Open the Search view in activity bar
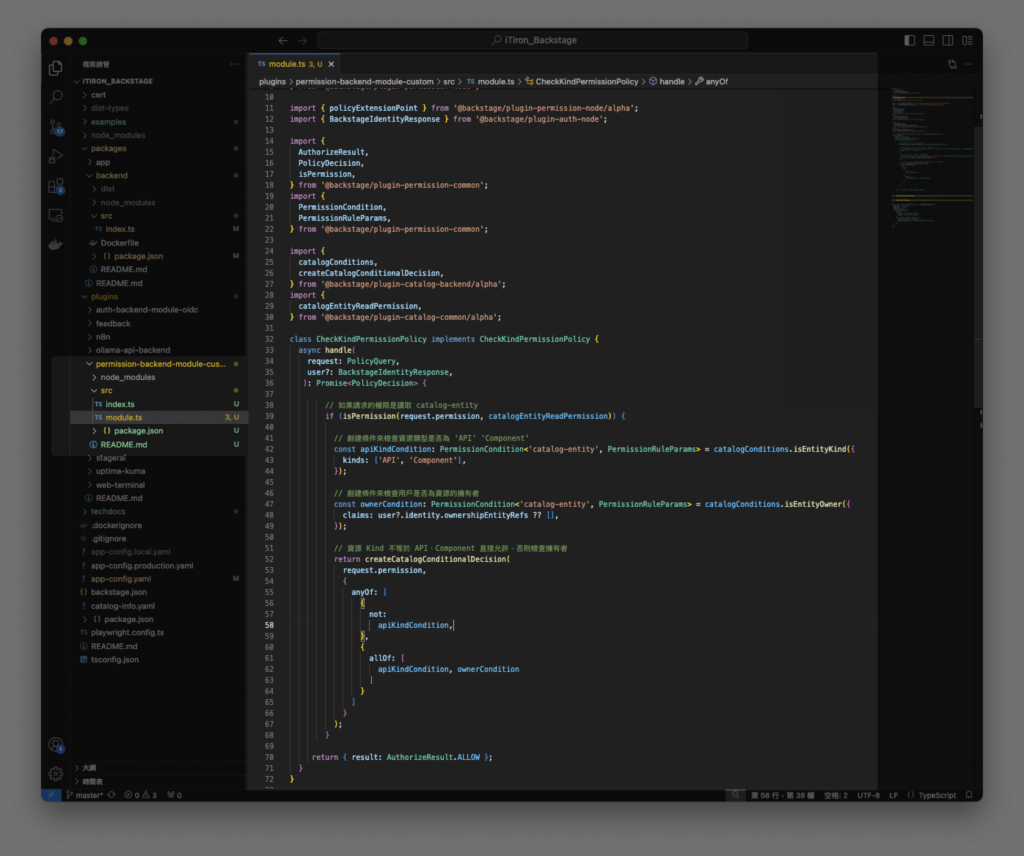Viewport: 1024px width, 856px height. coord(56,97)
